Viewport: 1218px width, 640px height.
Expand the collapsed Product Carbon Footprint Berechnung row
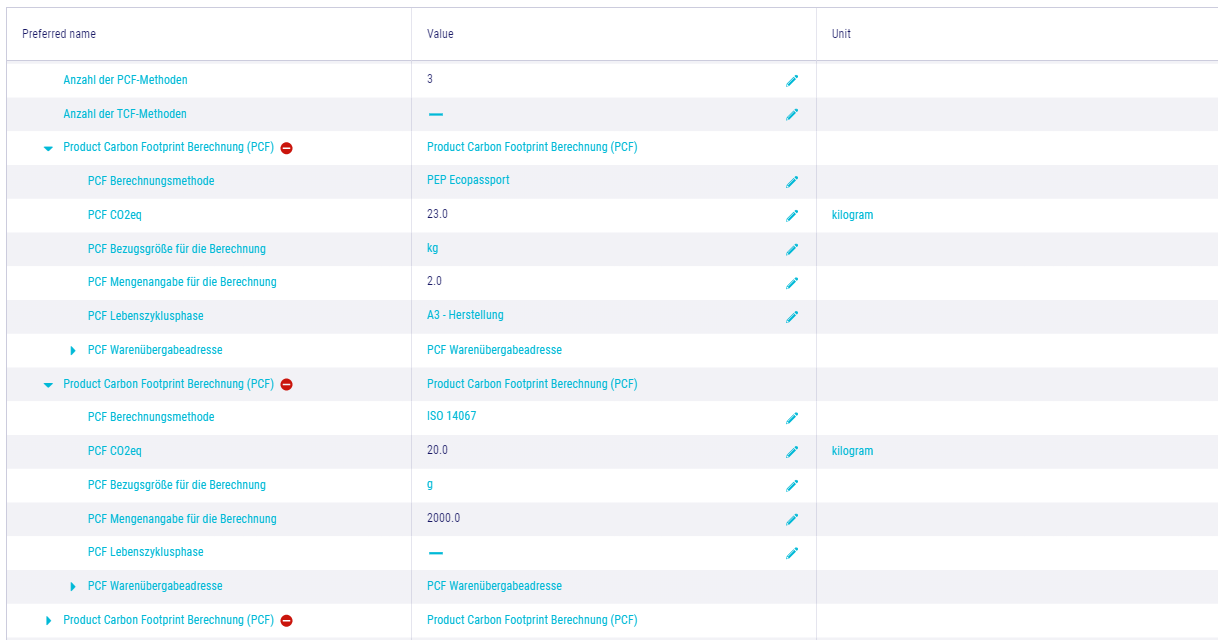coord(48,621)
